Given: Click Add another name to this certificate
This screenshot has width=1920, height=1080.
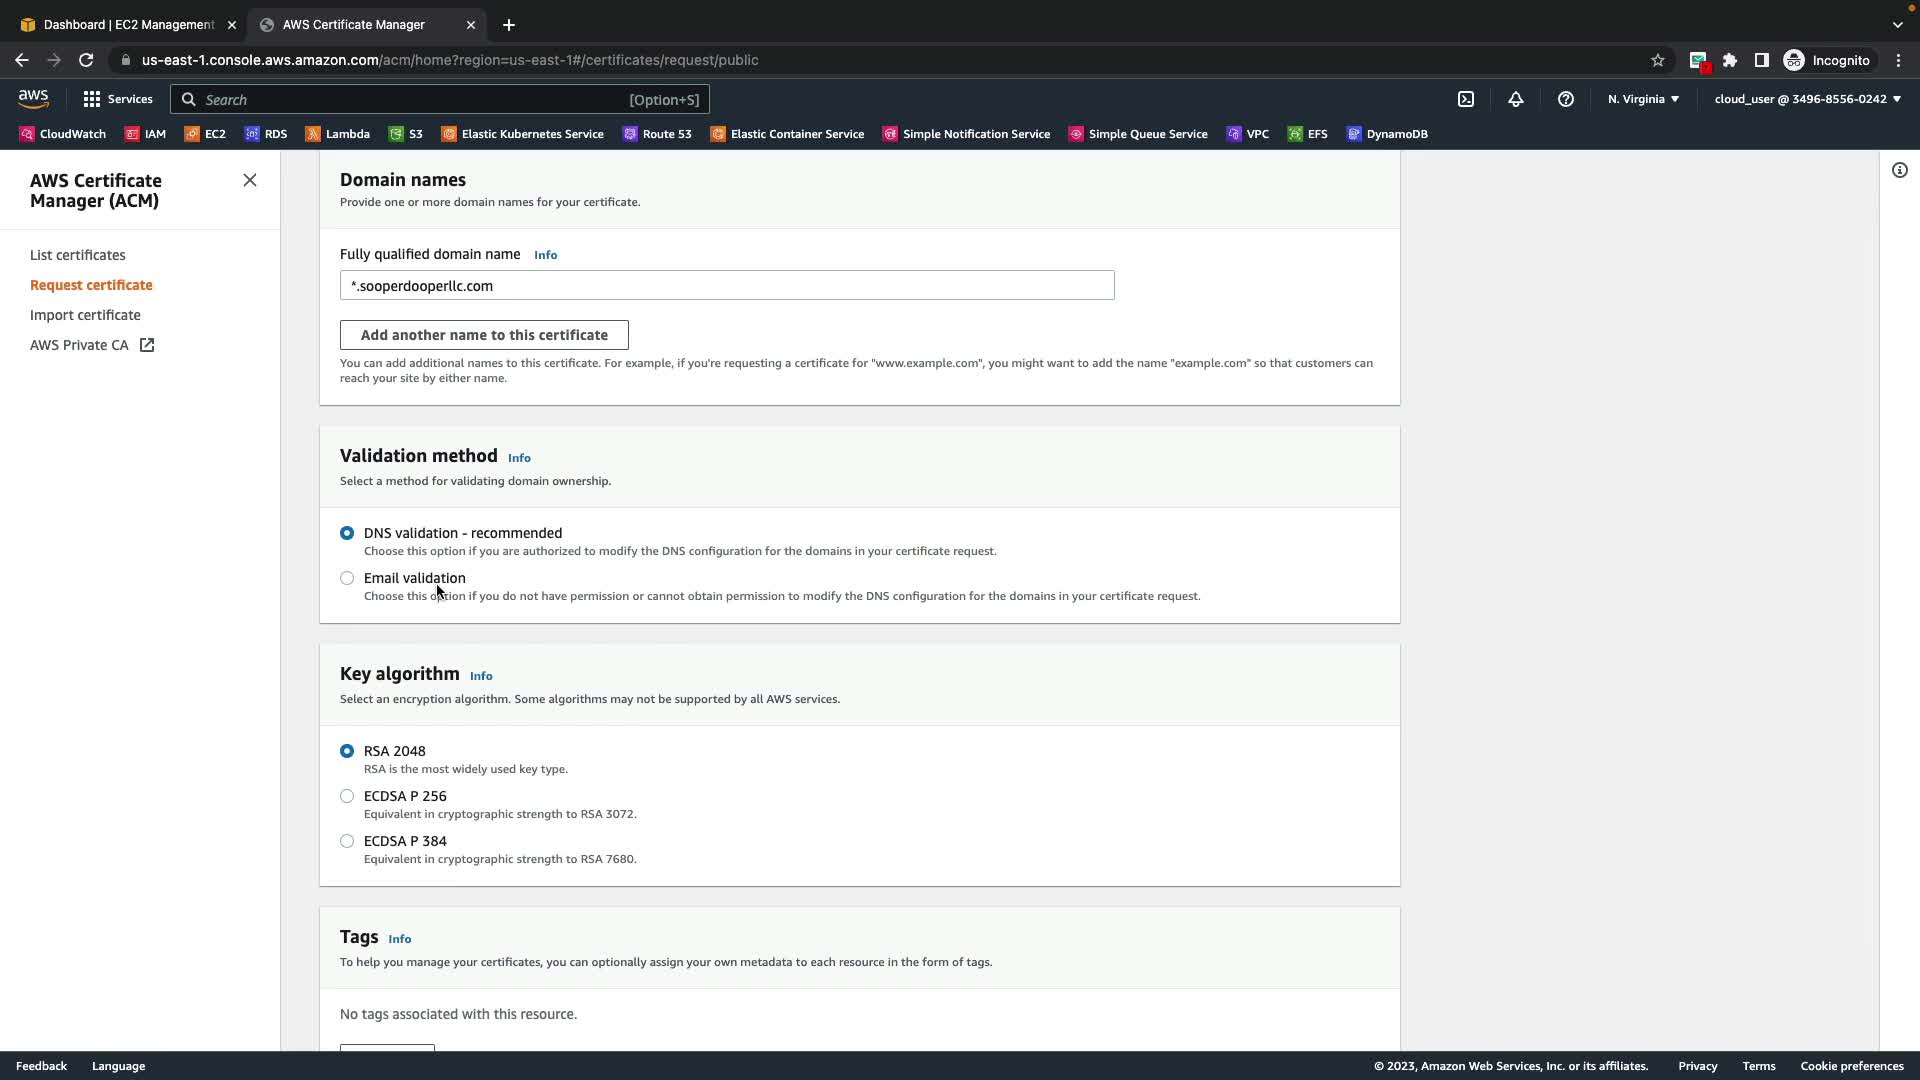Looking at the screenshot, I should 484,335.
